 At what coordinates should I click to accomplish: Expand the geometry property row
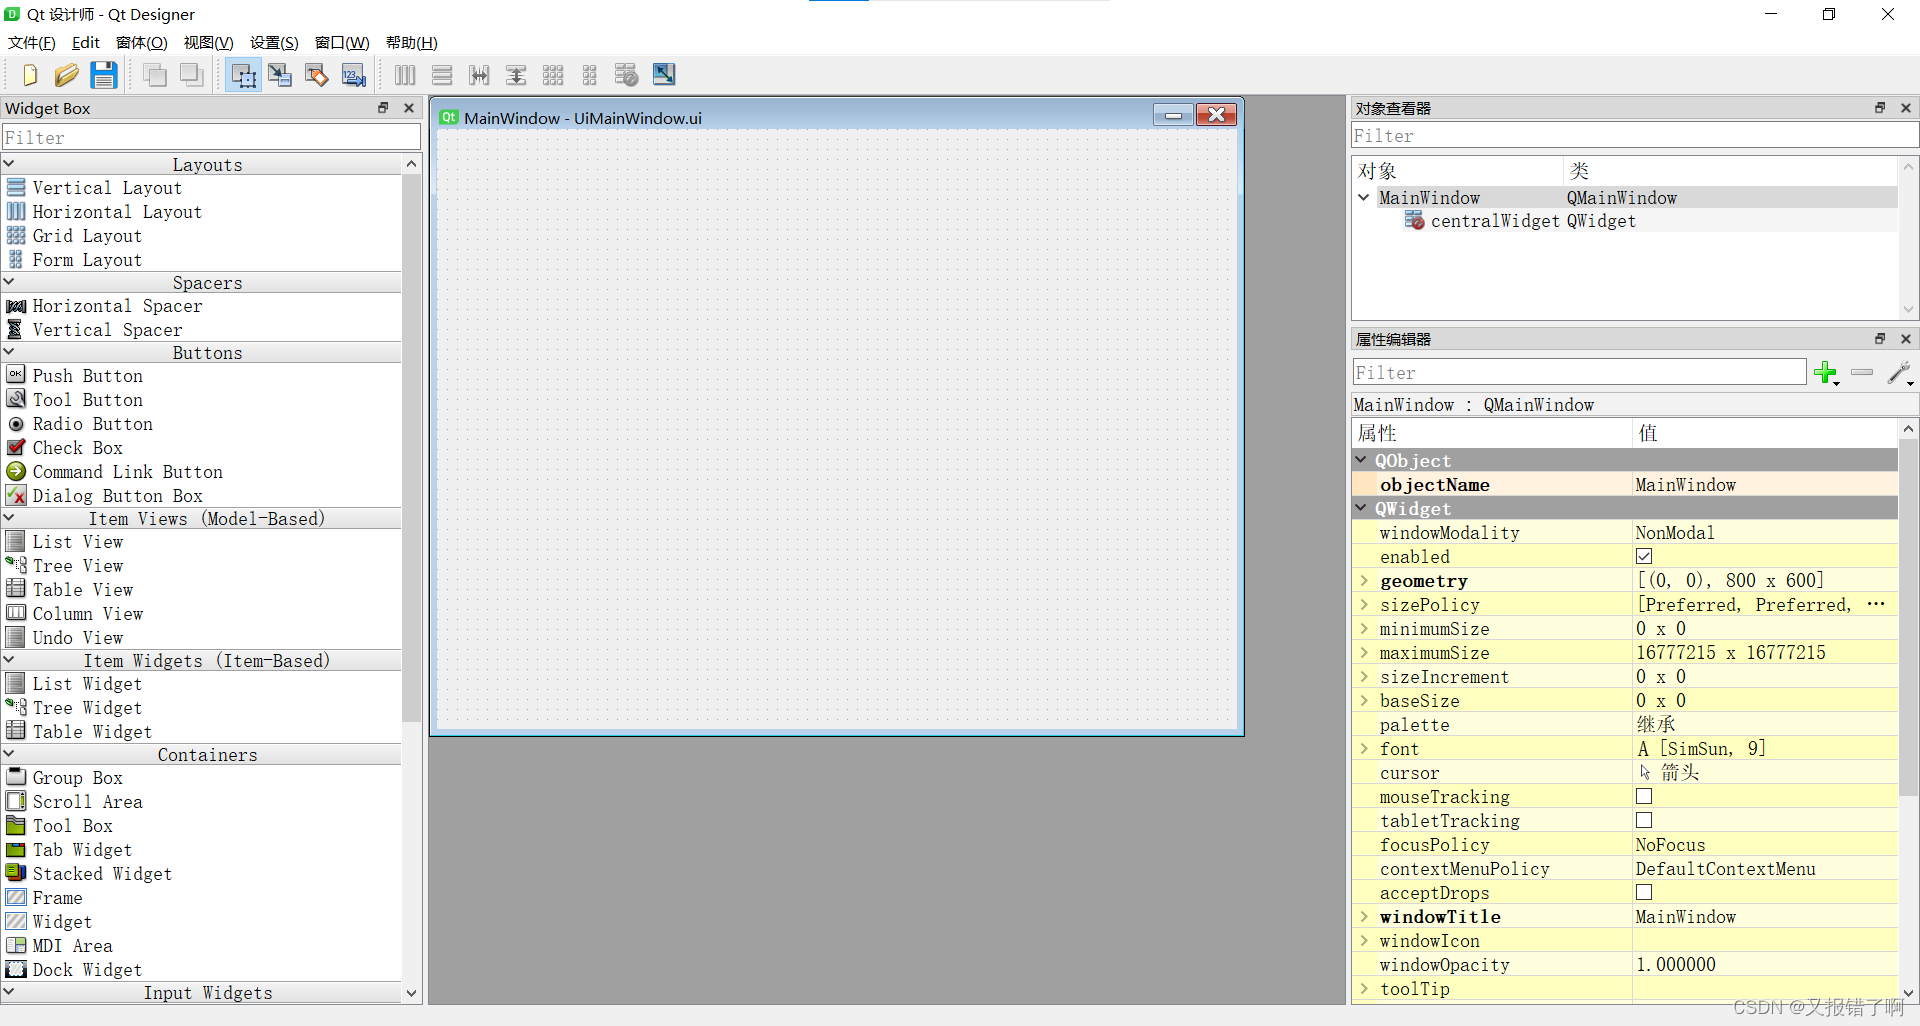[x=1364, y=581]
